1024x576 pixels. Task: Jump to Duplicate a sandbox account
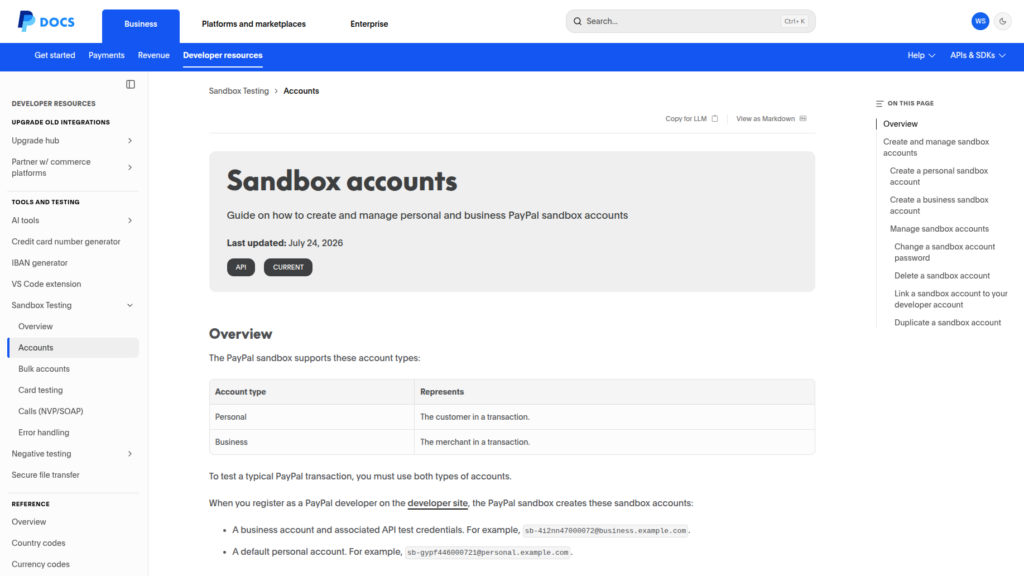coord(947,323)
